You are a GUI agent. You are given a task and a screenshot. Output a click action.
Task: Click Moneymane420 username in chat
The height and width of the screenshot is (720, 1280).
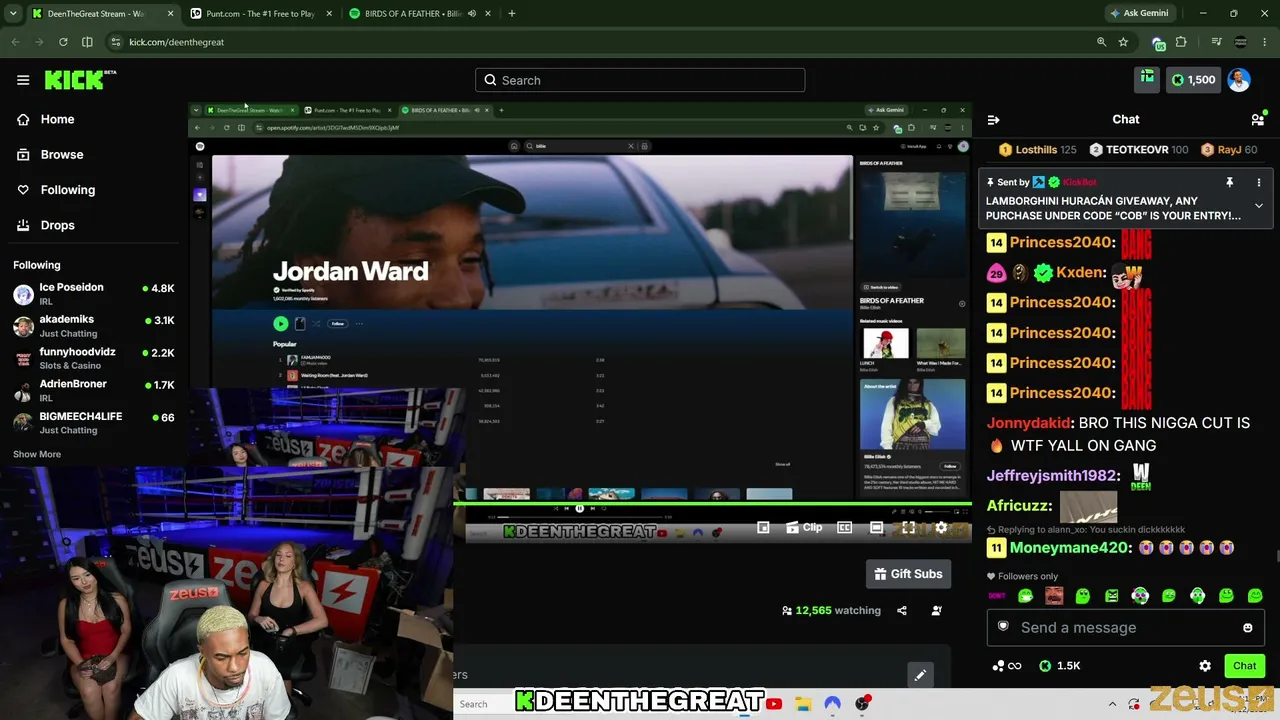1070,548
